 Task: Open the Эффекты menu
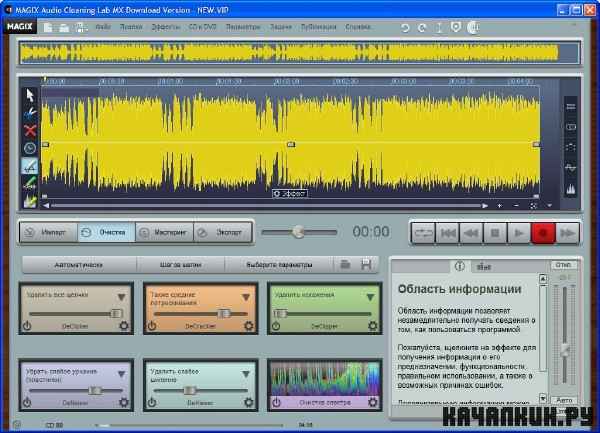(x=166, y=27)
